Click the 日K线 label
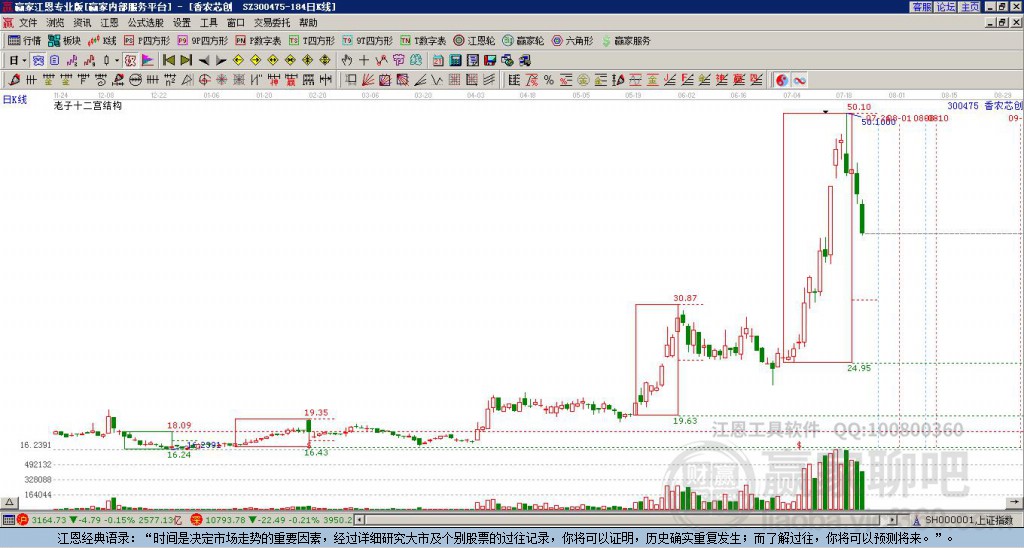The height and width of the screenshot is (548, 1024). (15, 100)
